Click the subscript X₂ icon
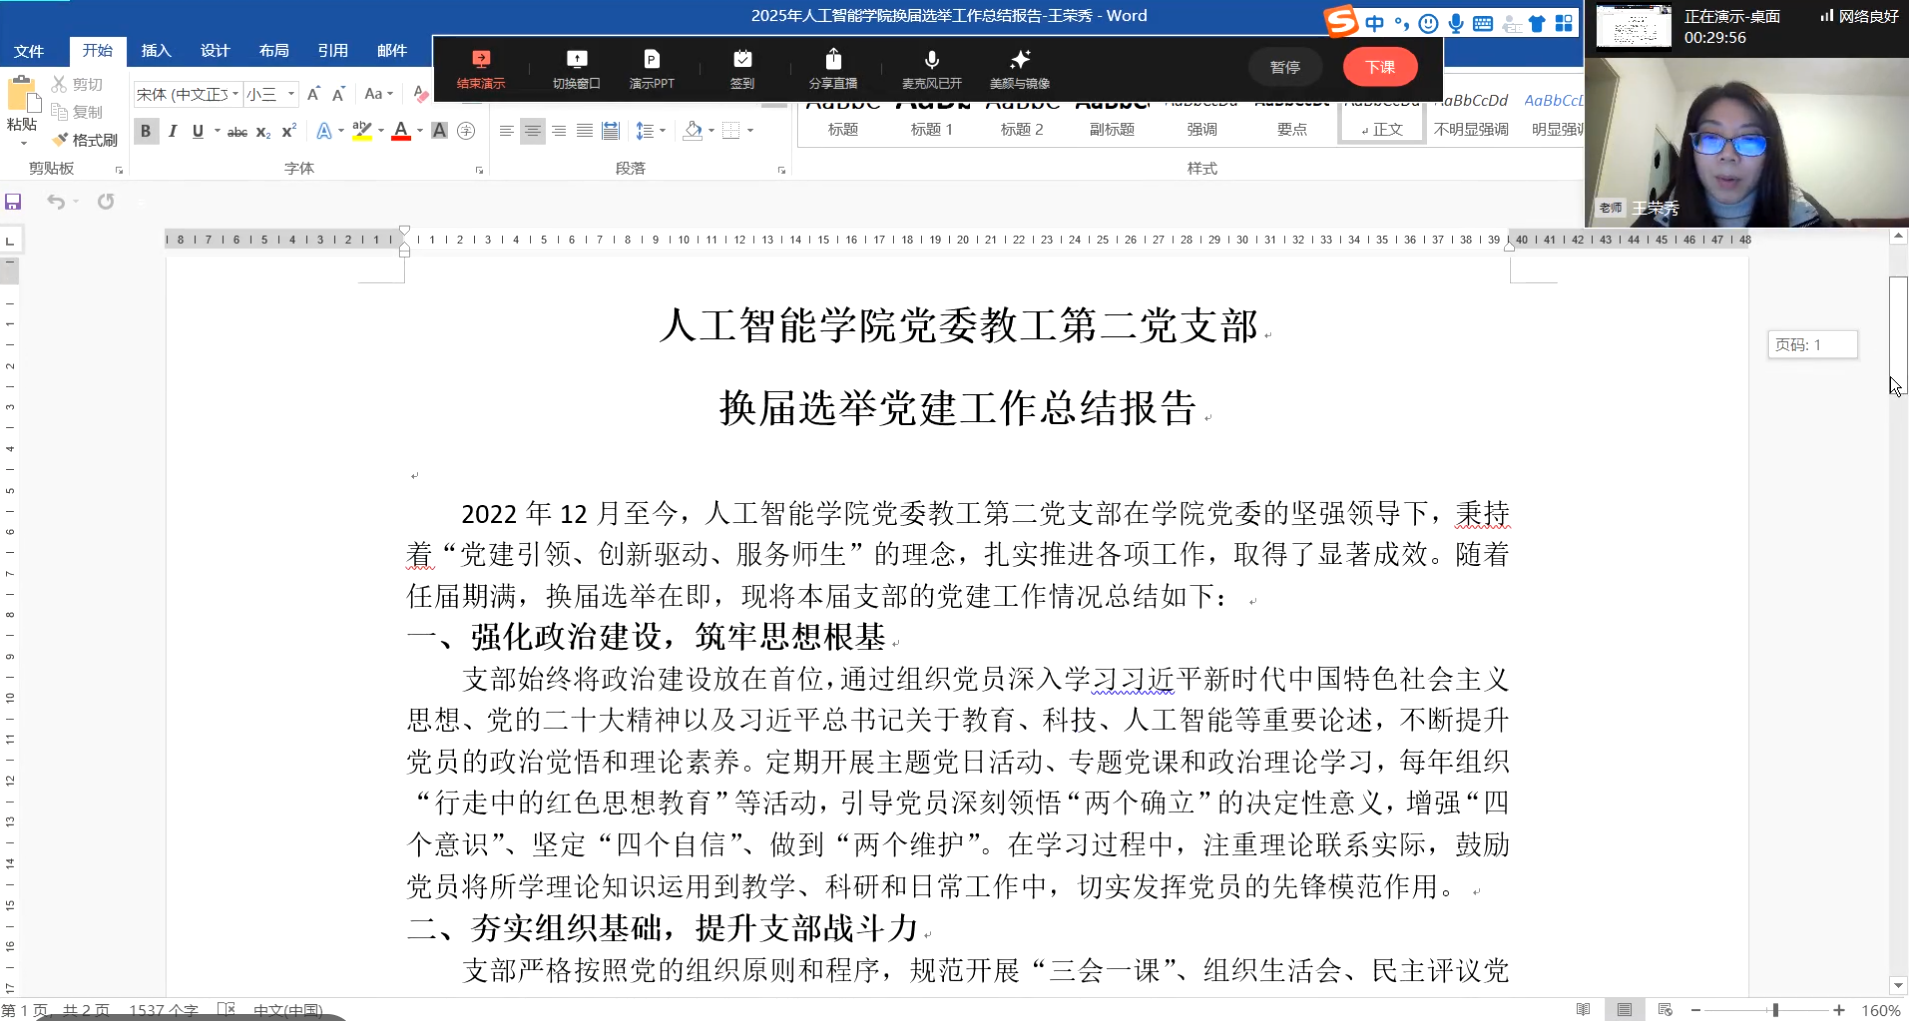Screen dimensions: 1911x1021 coord(263,132)
